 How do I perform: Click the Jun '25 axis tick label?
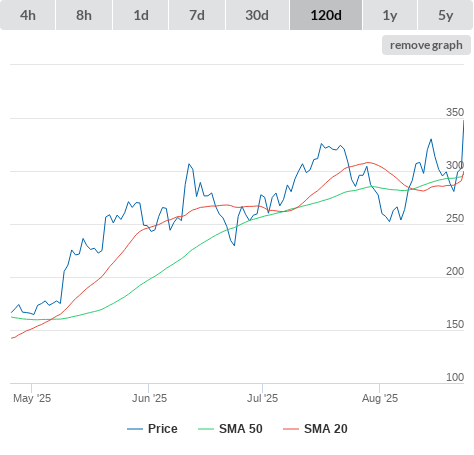149,398
